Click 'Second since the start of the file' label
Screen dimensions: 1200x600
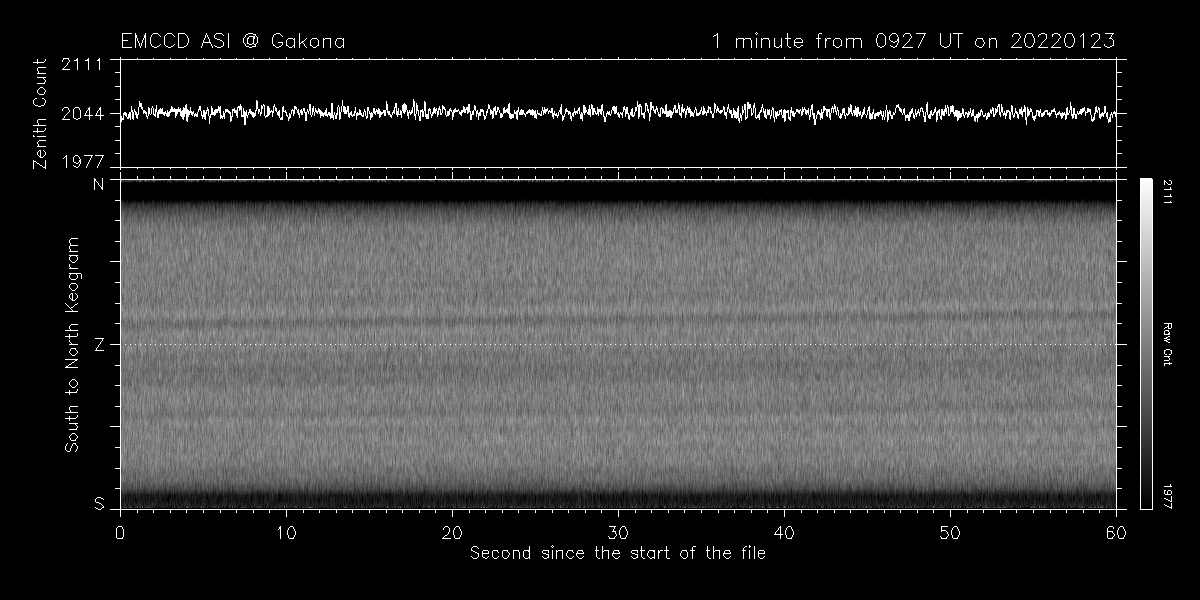point(618,552)
